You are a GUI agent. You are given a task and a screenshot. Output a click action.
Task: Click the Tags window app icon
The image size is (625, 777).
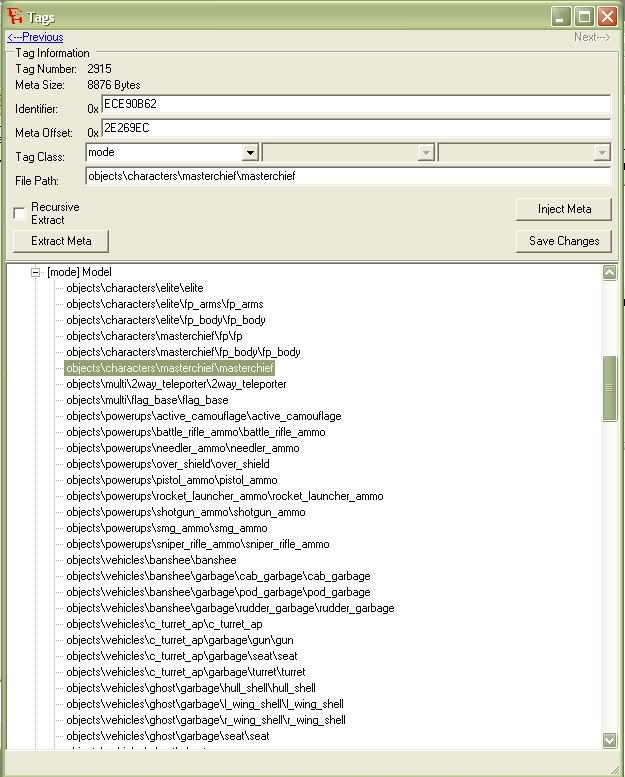point(15,16)
